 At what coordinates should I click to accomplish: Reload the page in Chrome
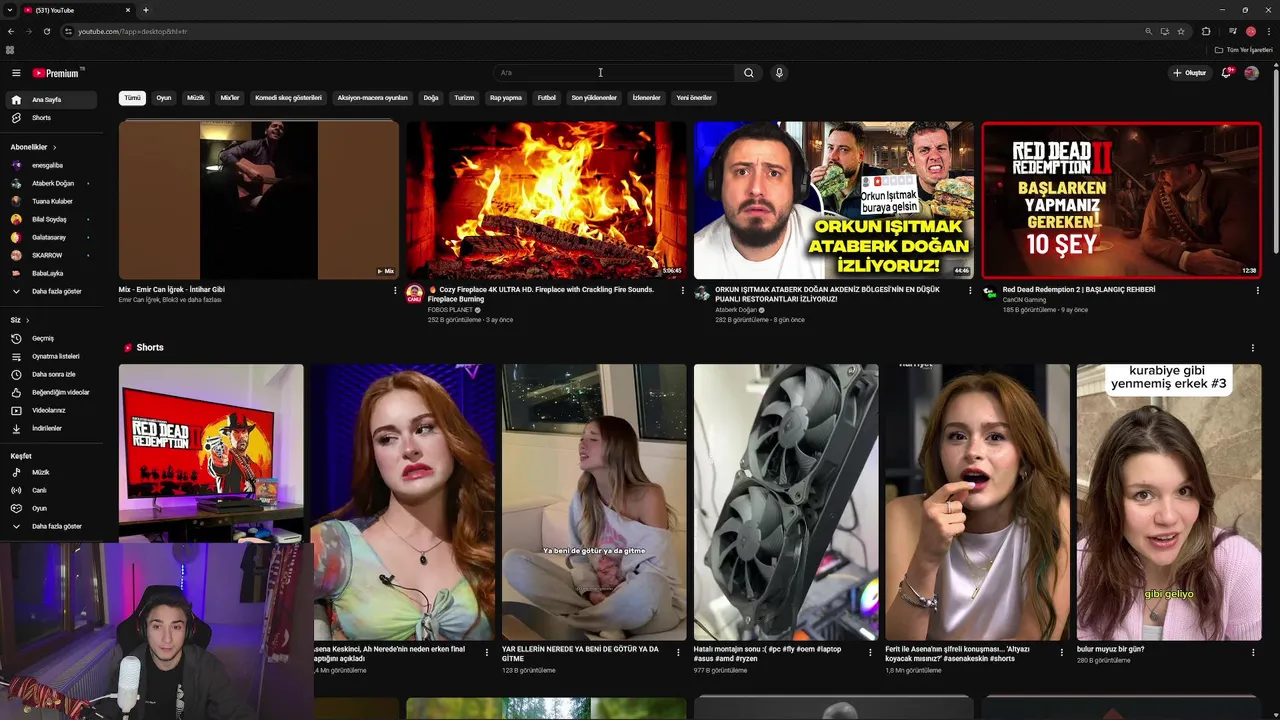46,31
